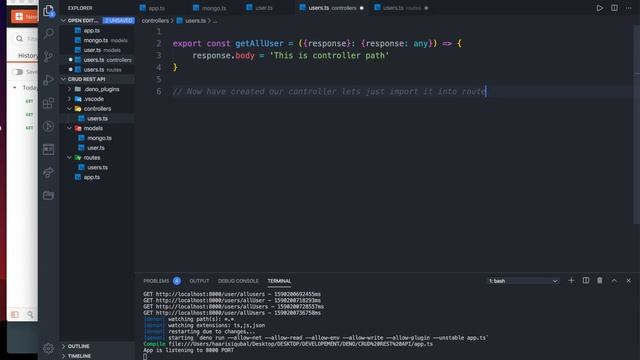Open editor More Actions ellipsis menu
This screenshot has width=640, height=360.
coord(629,8)
